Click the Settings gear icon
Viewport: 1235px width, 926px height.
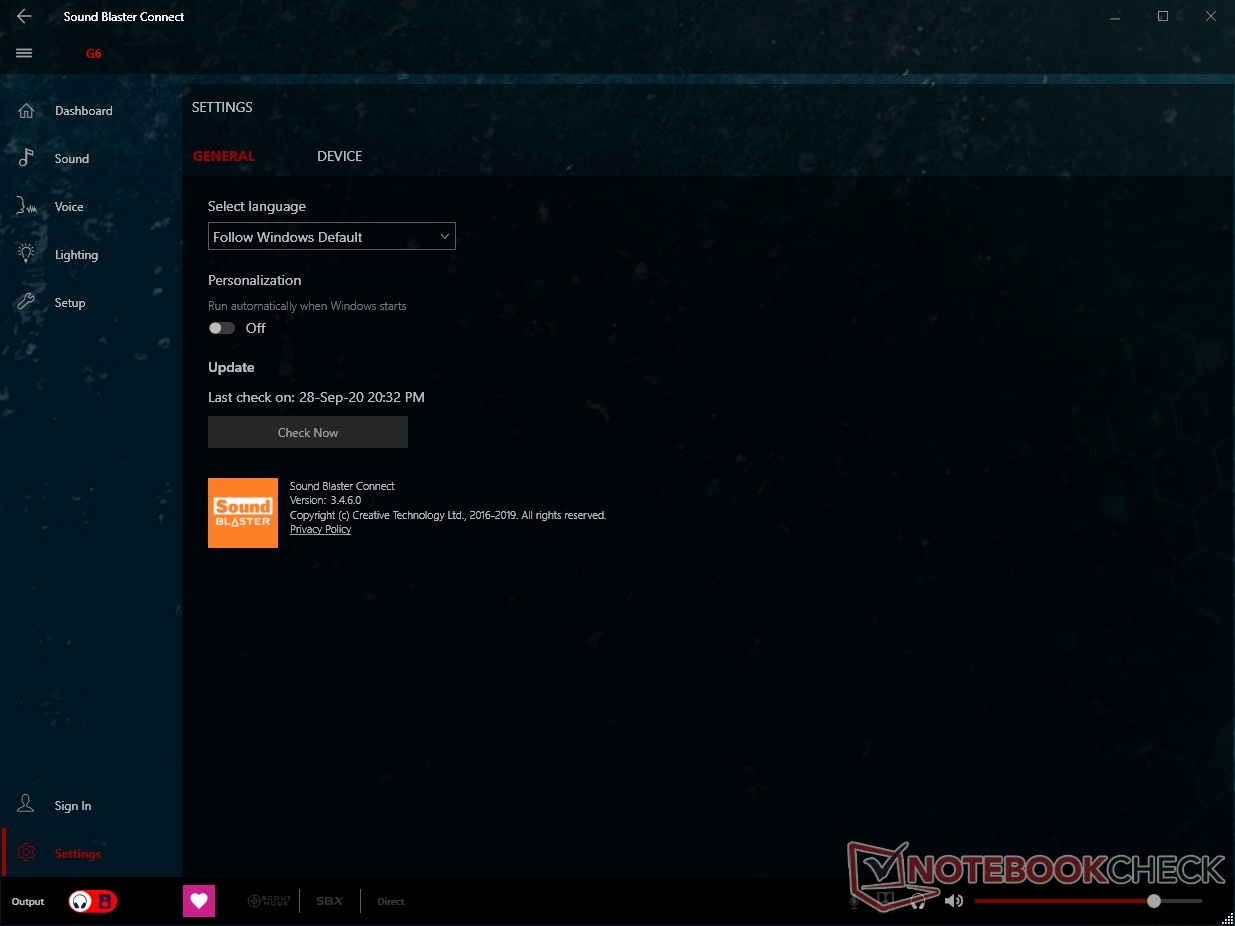click(x=27, y=853)
